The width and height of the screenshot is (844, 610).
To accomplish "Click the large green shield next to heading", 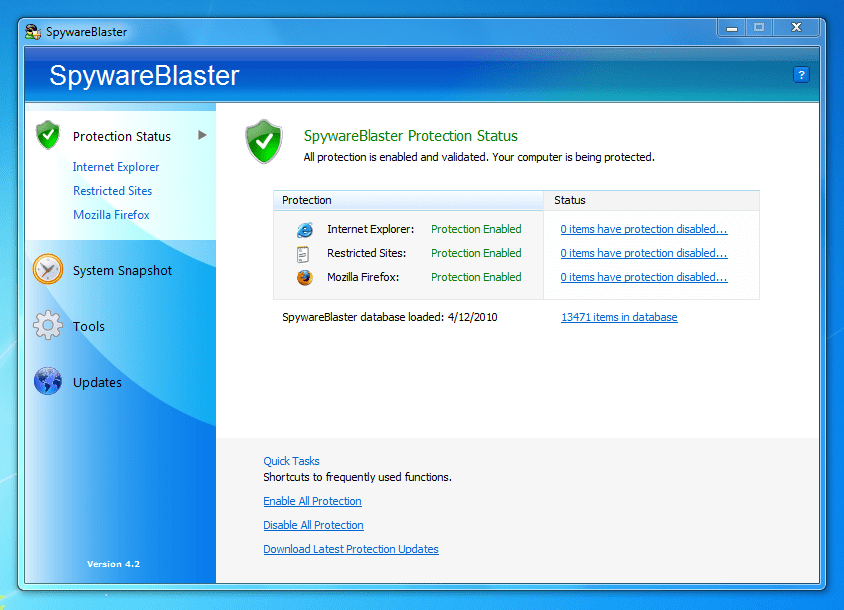I will [264, 142].
